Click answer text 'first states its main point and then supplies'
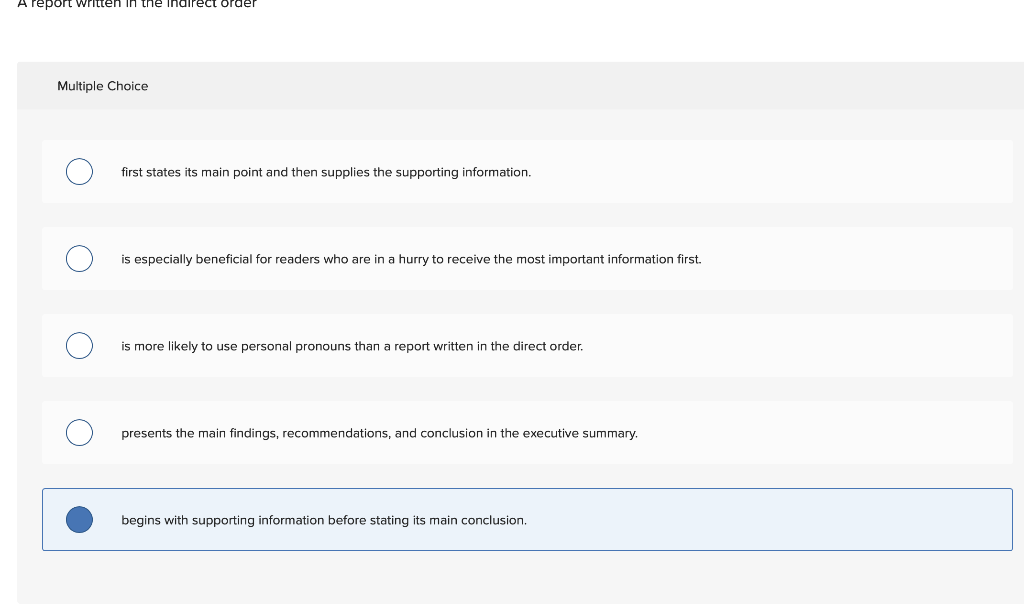Screen dimensions: 1024x610 (x=326, y=172)
